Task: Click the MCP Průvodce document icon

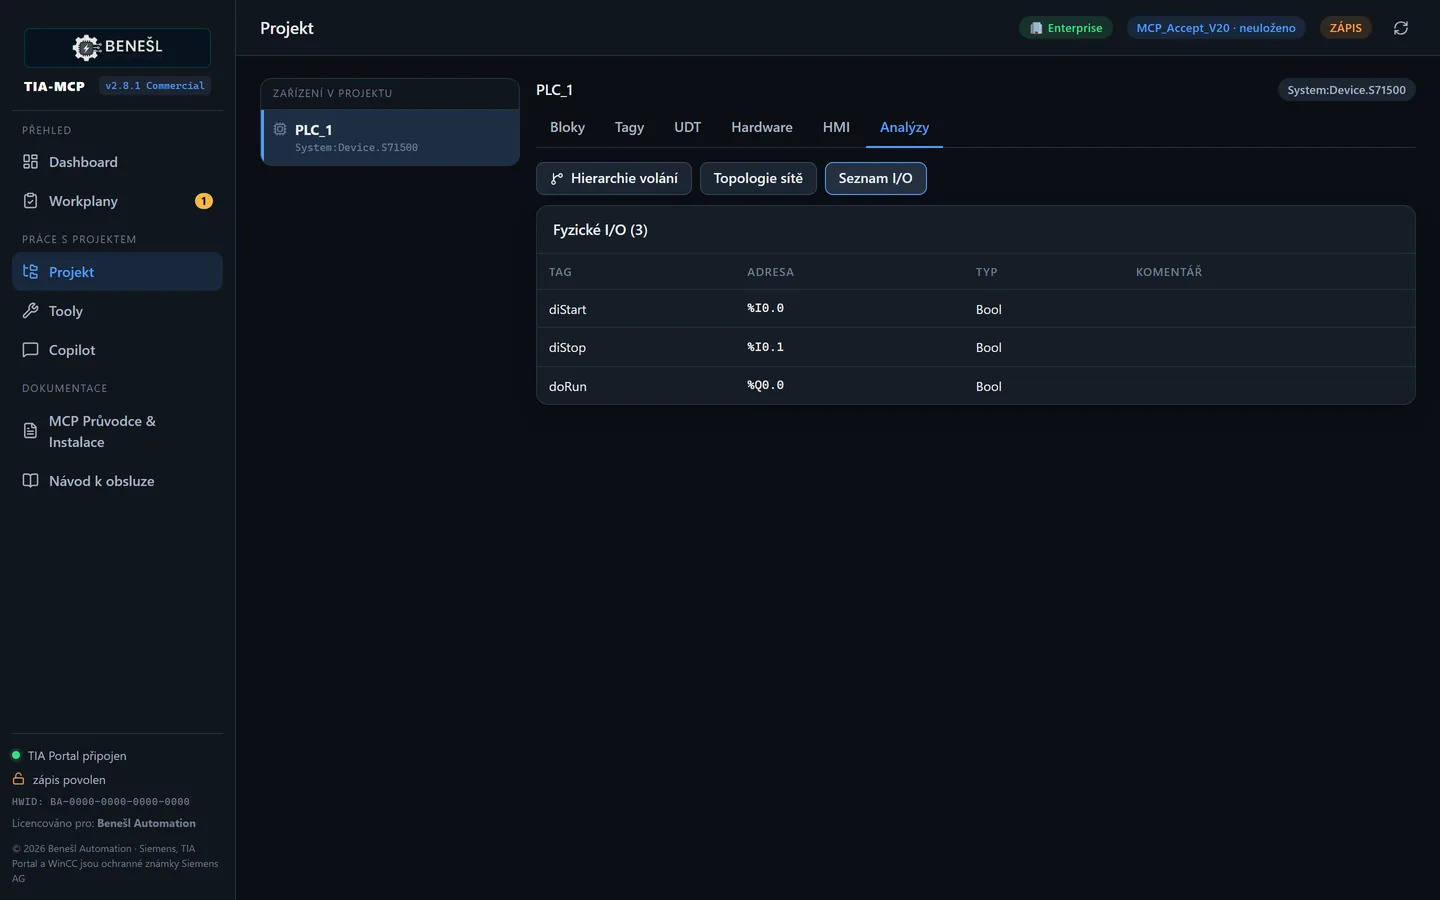Action: click(30, 431)
